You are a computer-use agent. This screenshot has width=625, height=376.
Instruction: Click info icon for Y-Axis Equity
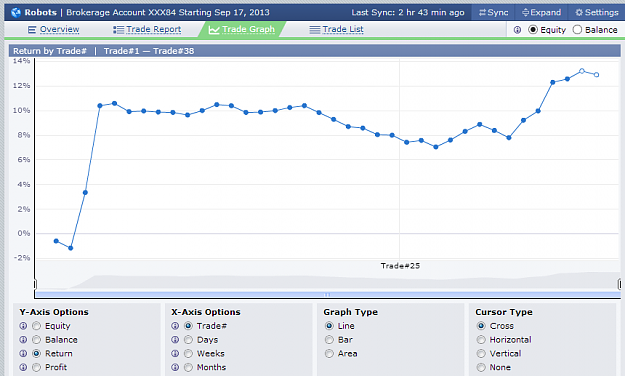pyautogui.click(x=23, y=326)
